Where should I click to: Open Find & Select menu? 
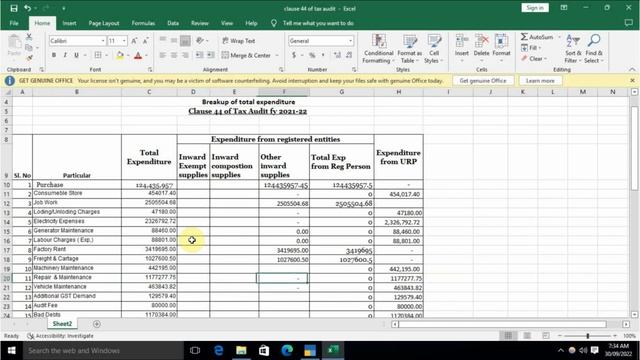(593, 49)
